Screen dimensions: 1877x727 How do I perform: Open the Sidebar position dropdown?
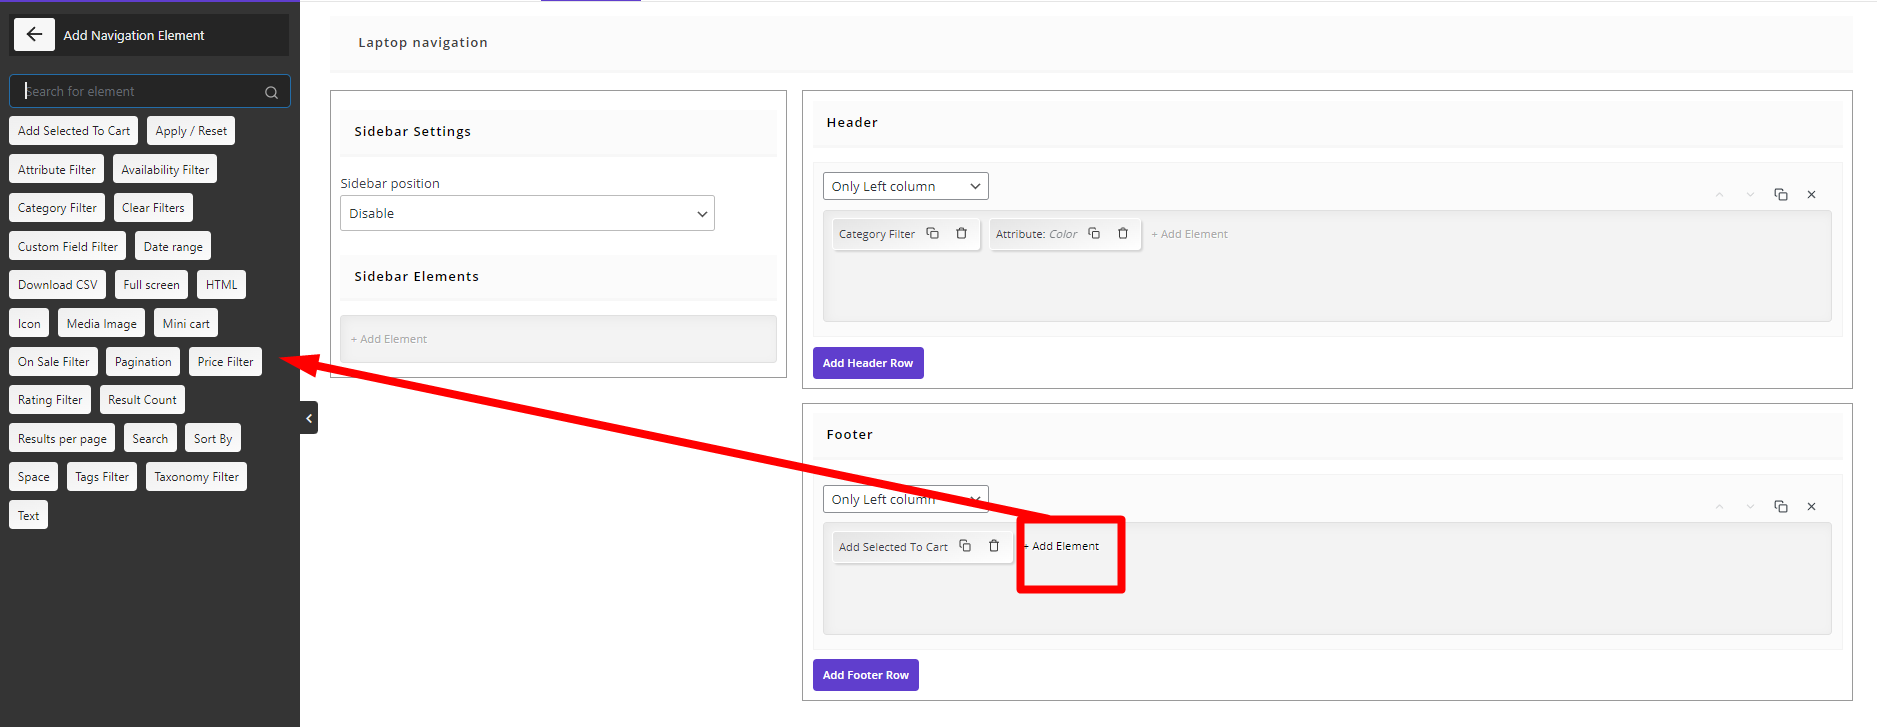527,213
